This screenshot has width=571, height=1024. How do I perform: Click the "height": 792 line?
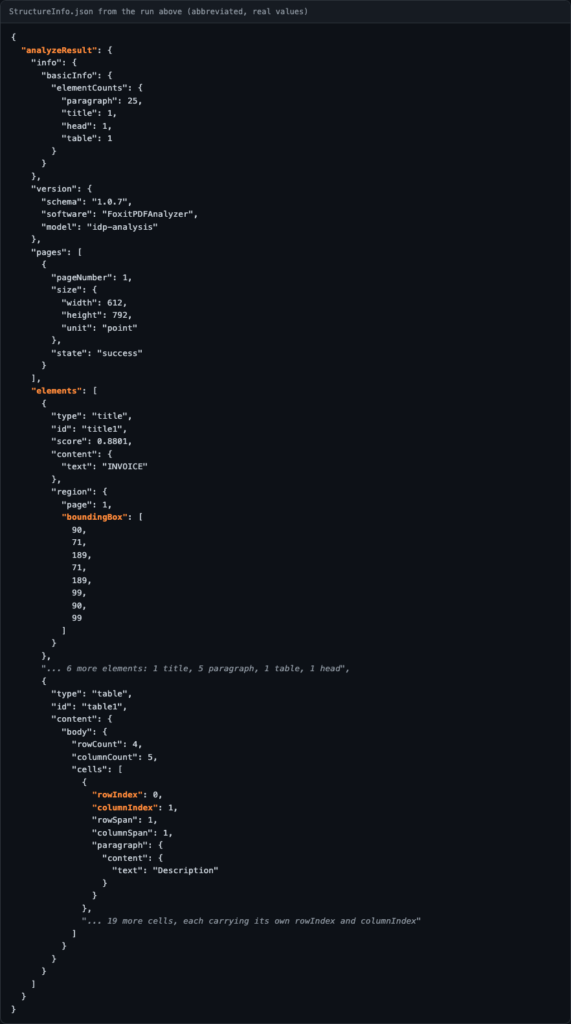pos(97,315)
